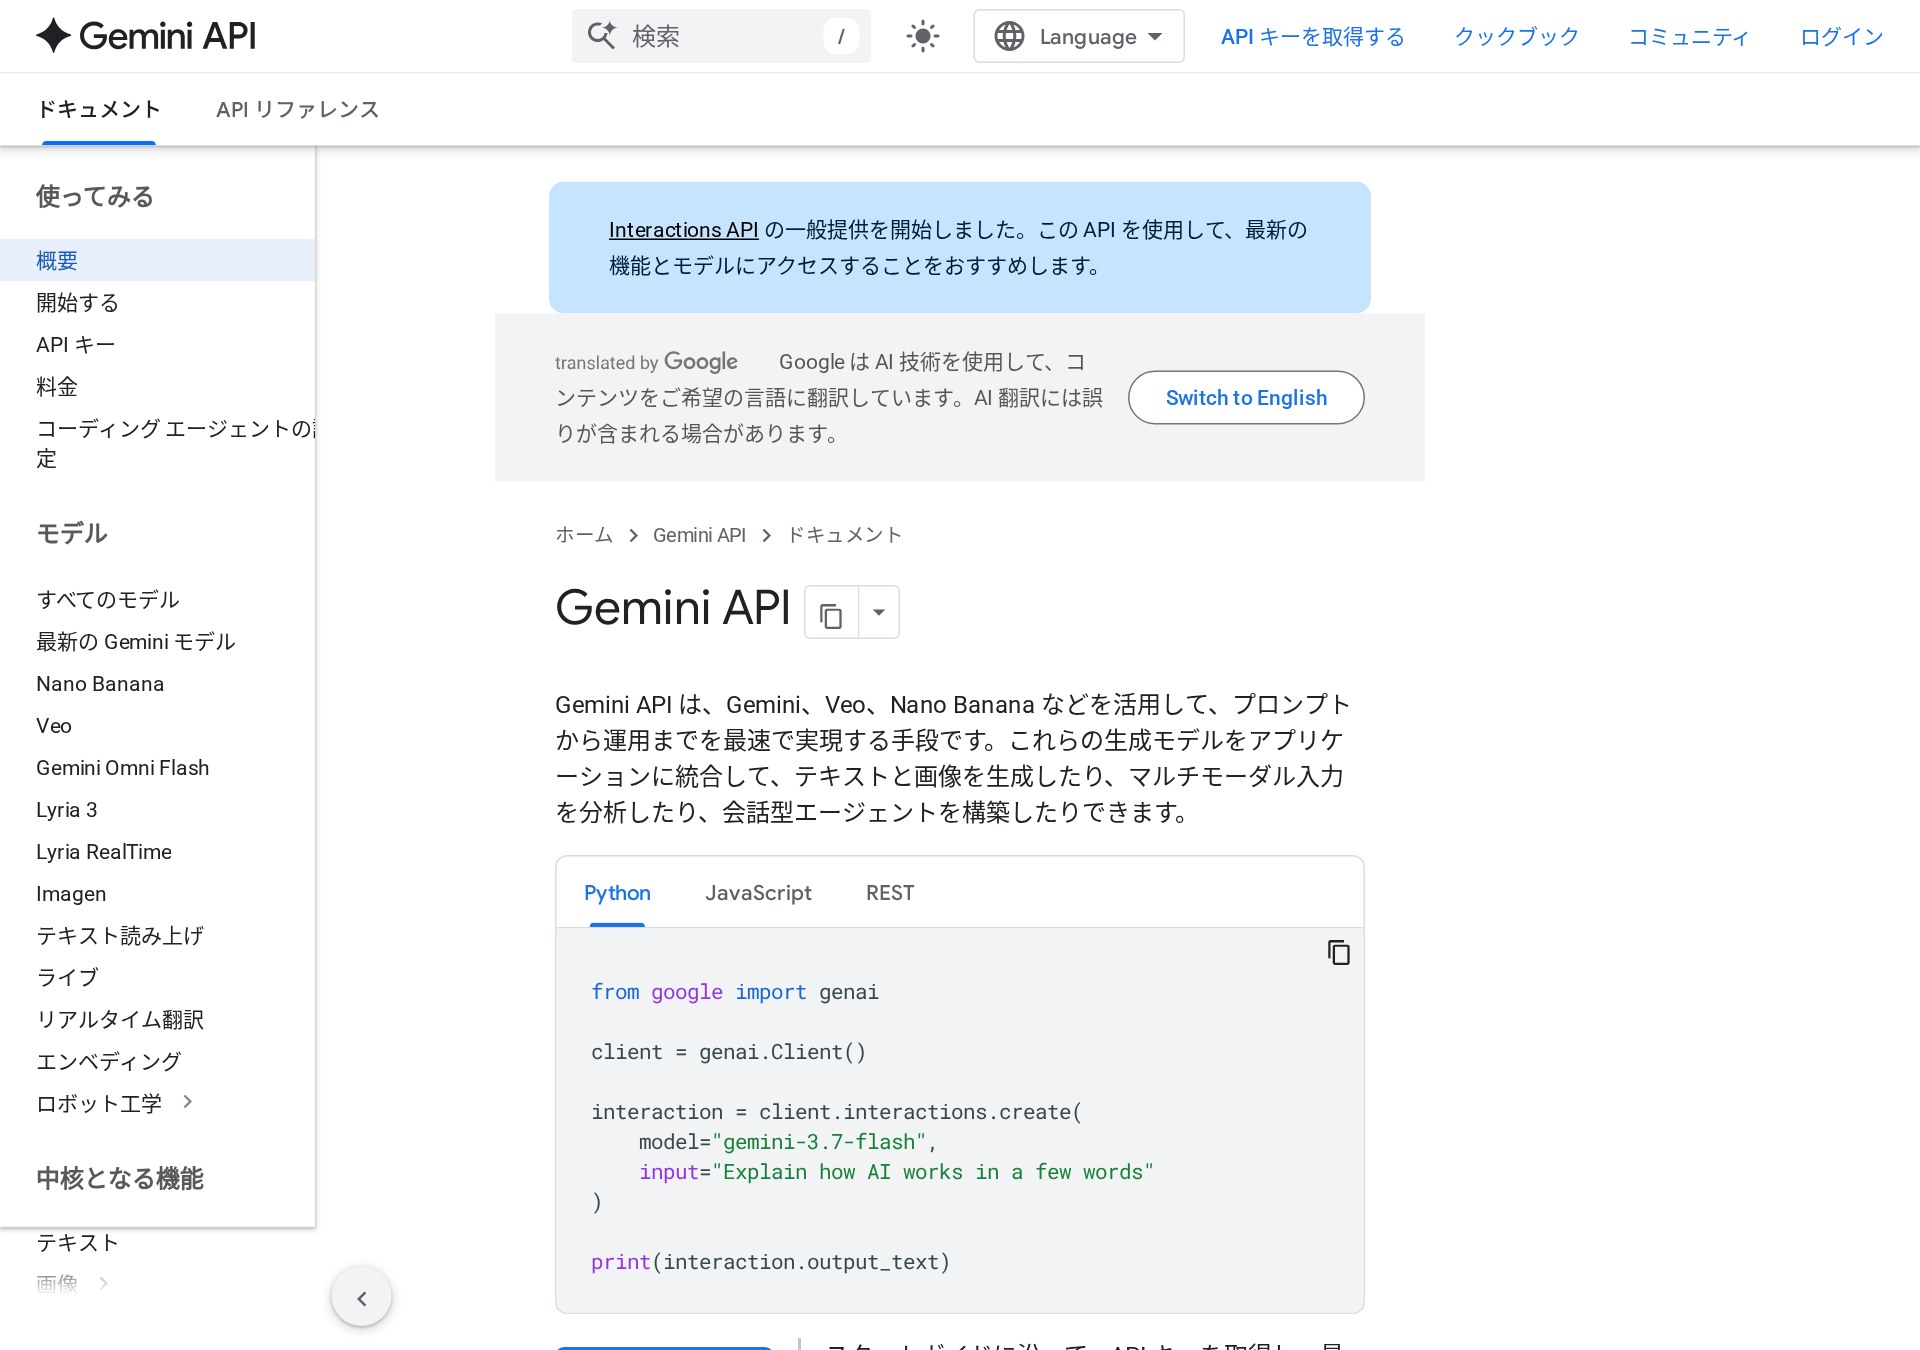Click the ログイン link
The height and width of the screenshot is (1350, 1920).
1841,37
